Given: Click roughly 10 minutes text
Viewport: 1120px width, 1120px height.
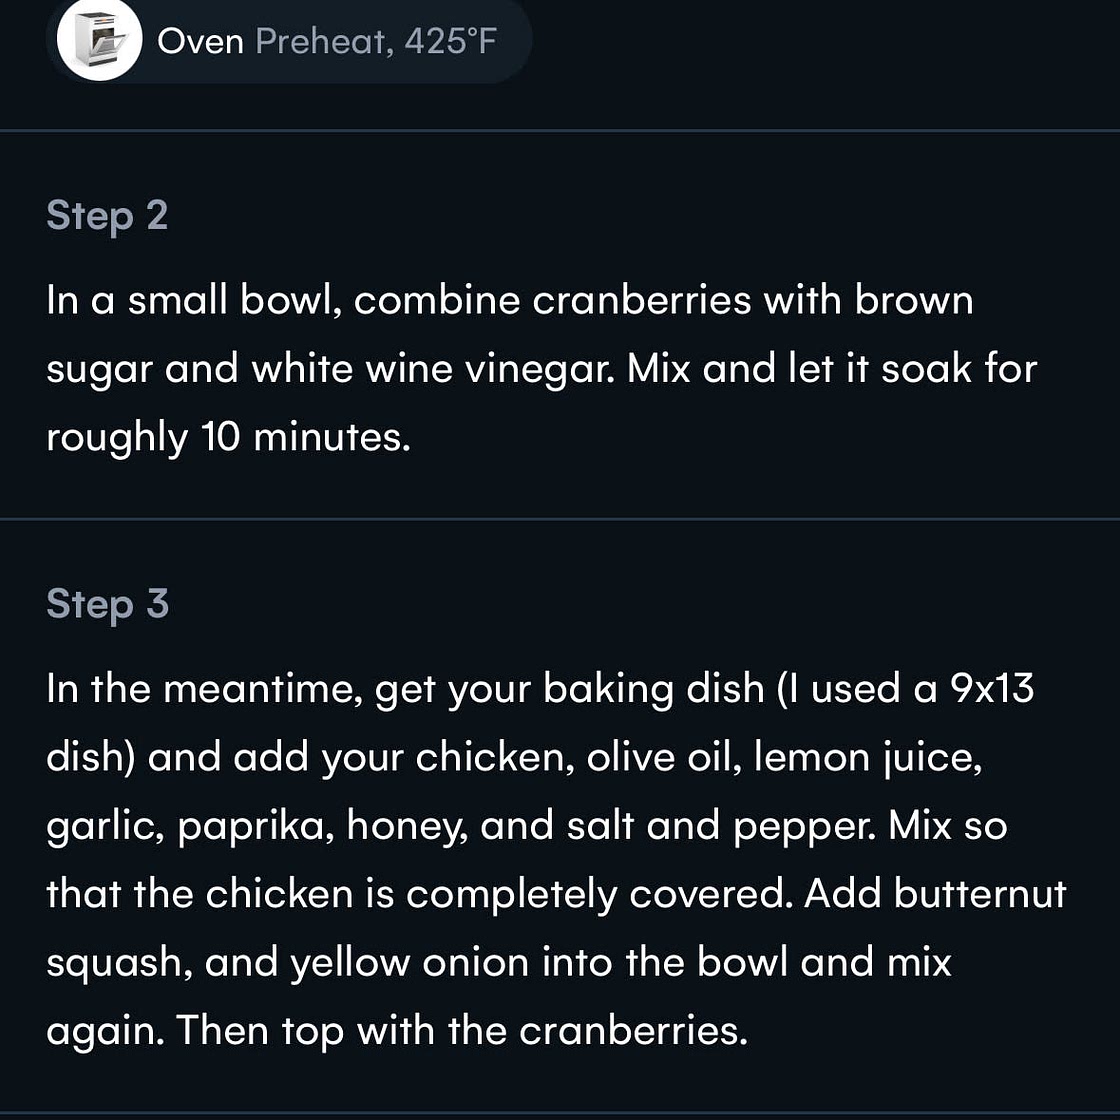Looking at the screenshot, I should coord(229,438).
